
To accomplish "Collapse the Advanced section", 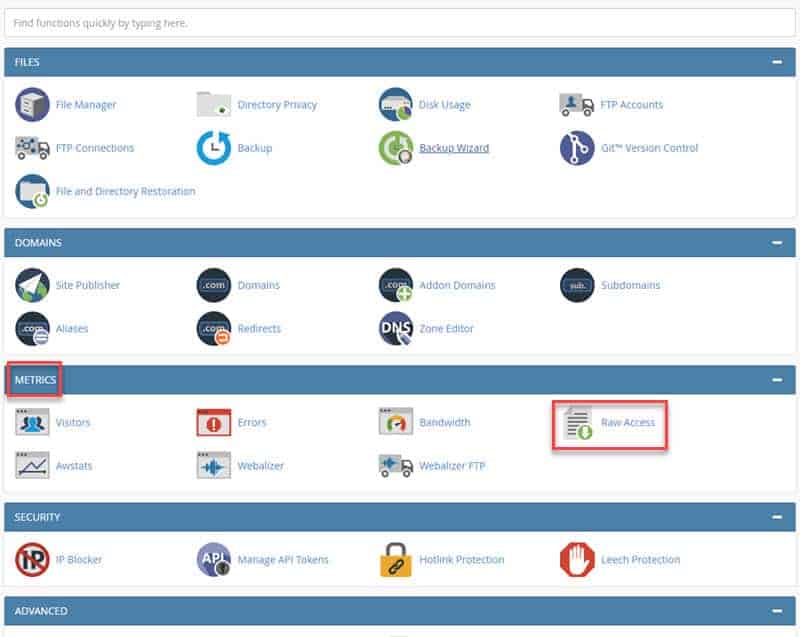I will click(777, 611).
